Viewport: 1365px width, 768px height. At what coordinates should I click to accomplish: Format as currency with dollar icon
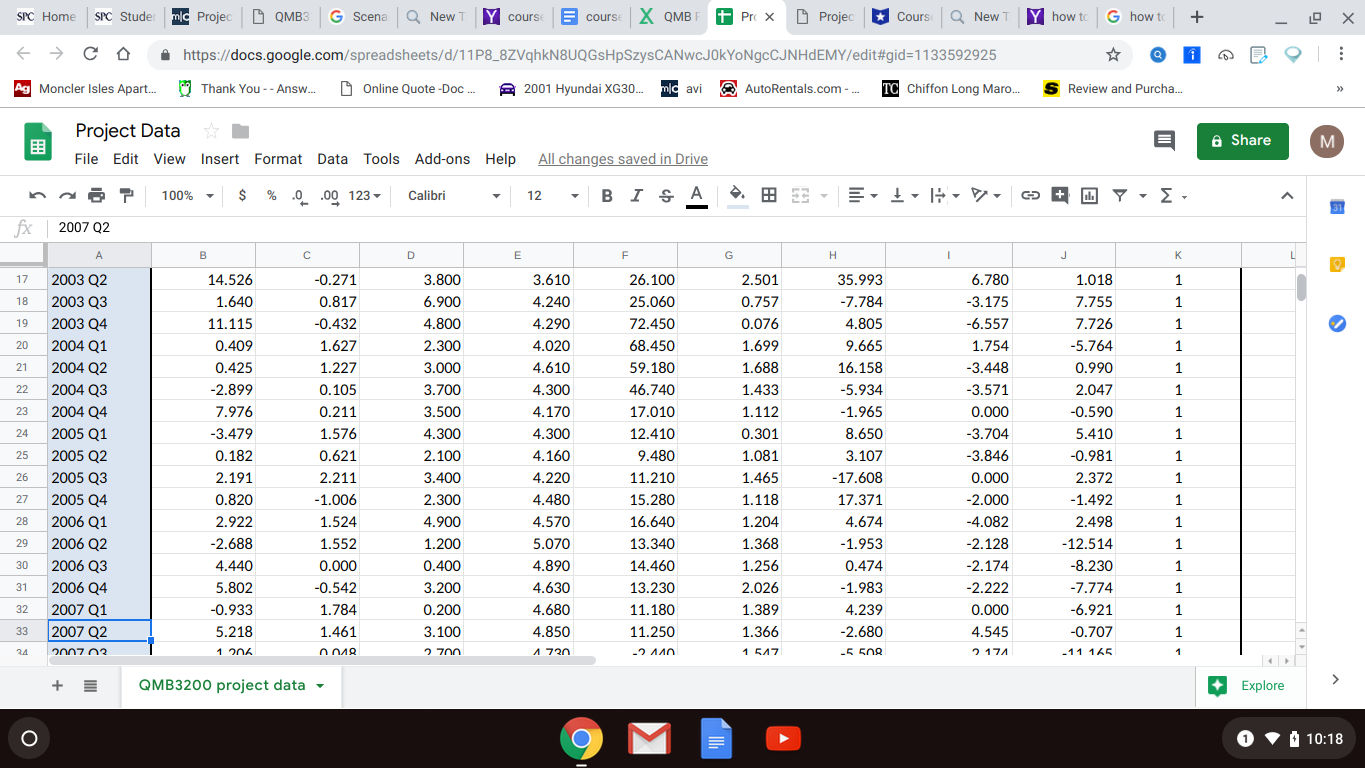point(243,196)
